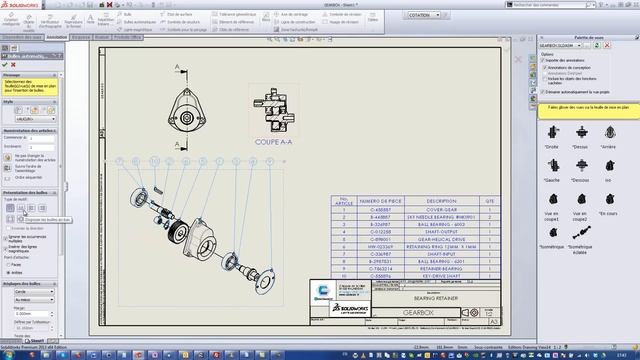Open the COTATION layer dropdown
640x360 pixels.
pos(438,15)
